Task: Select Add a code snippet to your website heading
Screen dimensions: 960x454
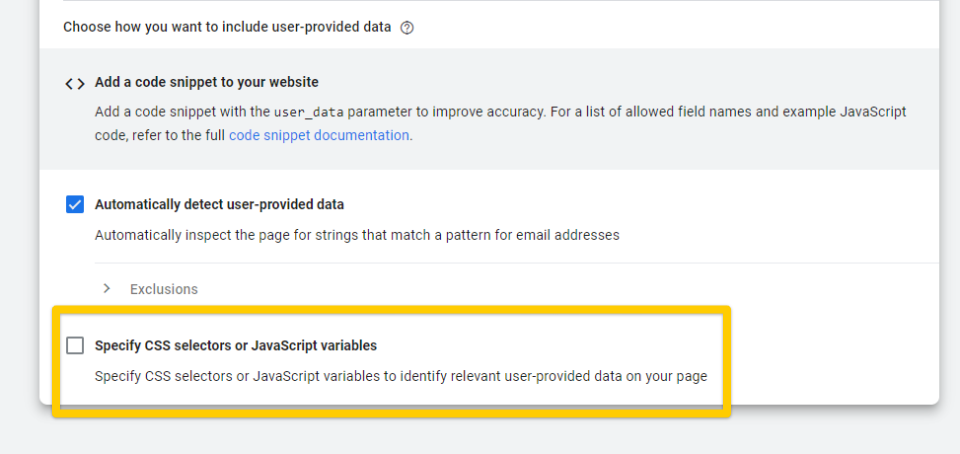Action: tap(206, 82)
